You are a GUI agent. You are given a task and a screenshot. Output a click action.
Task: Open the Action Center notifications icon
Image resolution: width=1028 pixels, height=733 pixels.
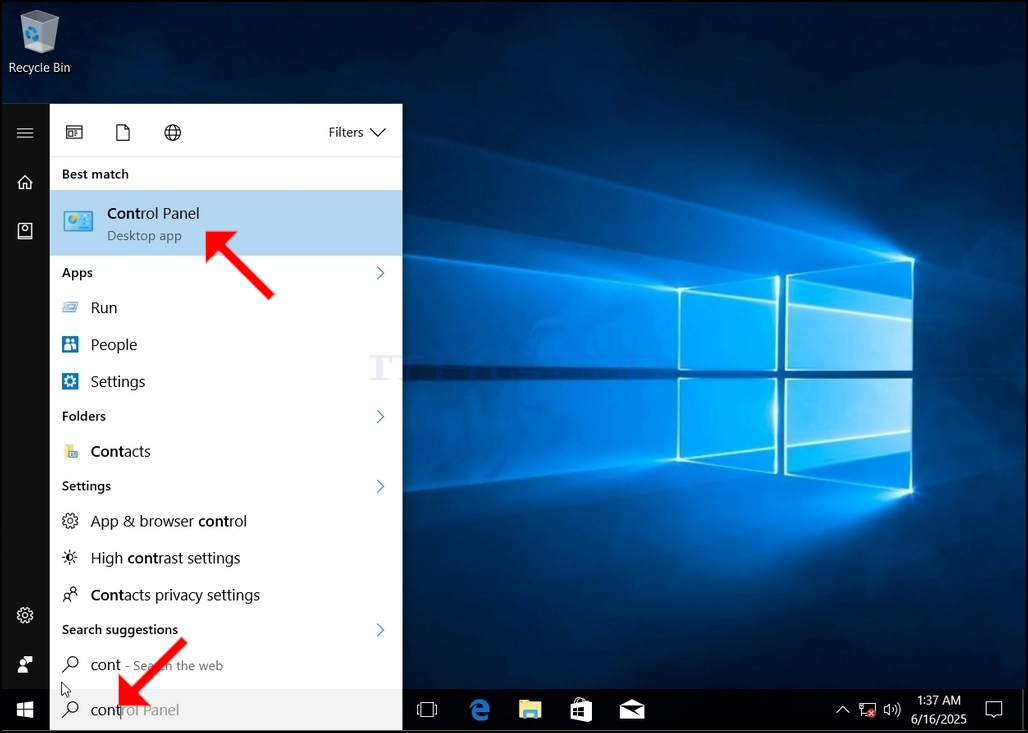point(994,709)
